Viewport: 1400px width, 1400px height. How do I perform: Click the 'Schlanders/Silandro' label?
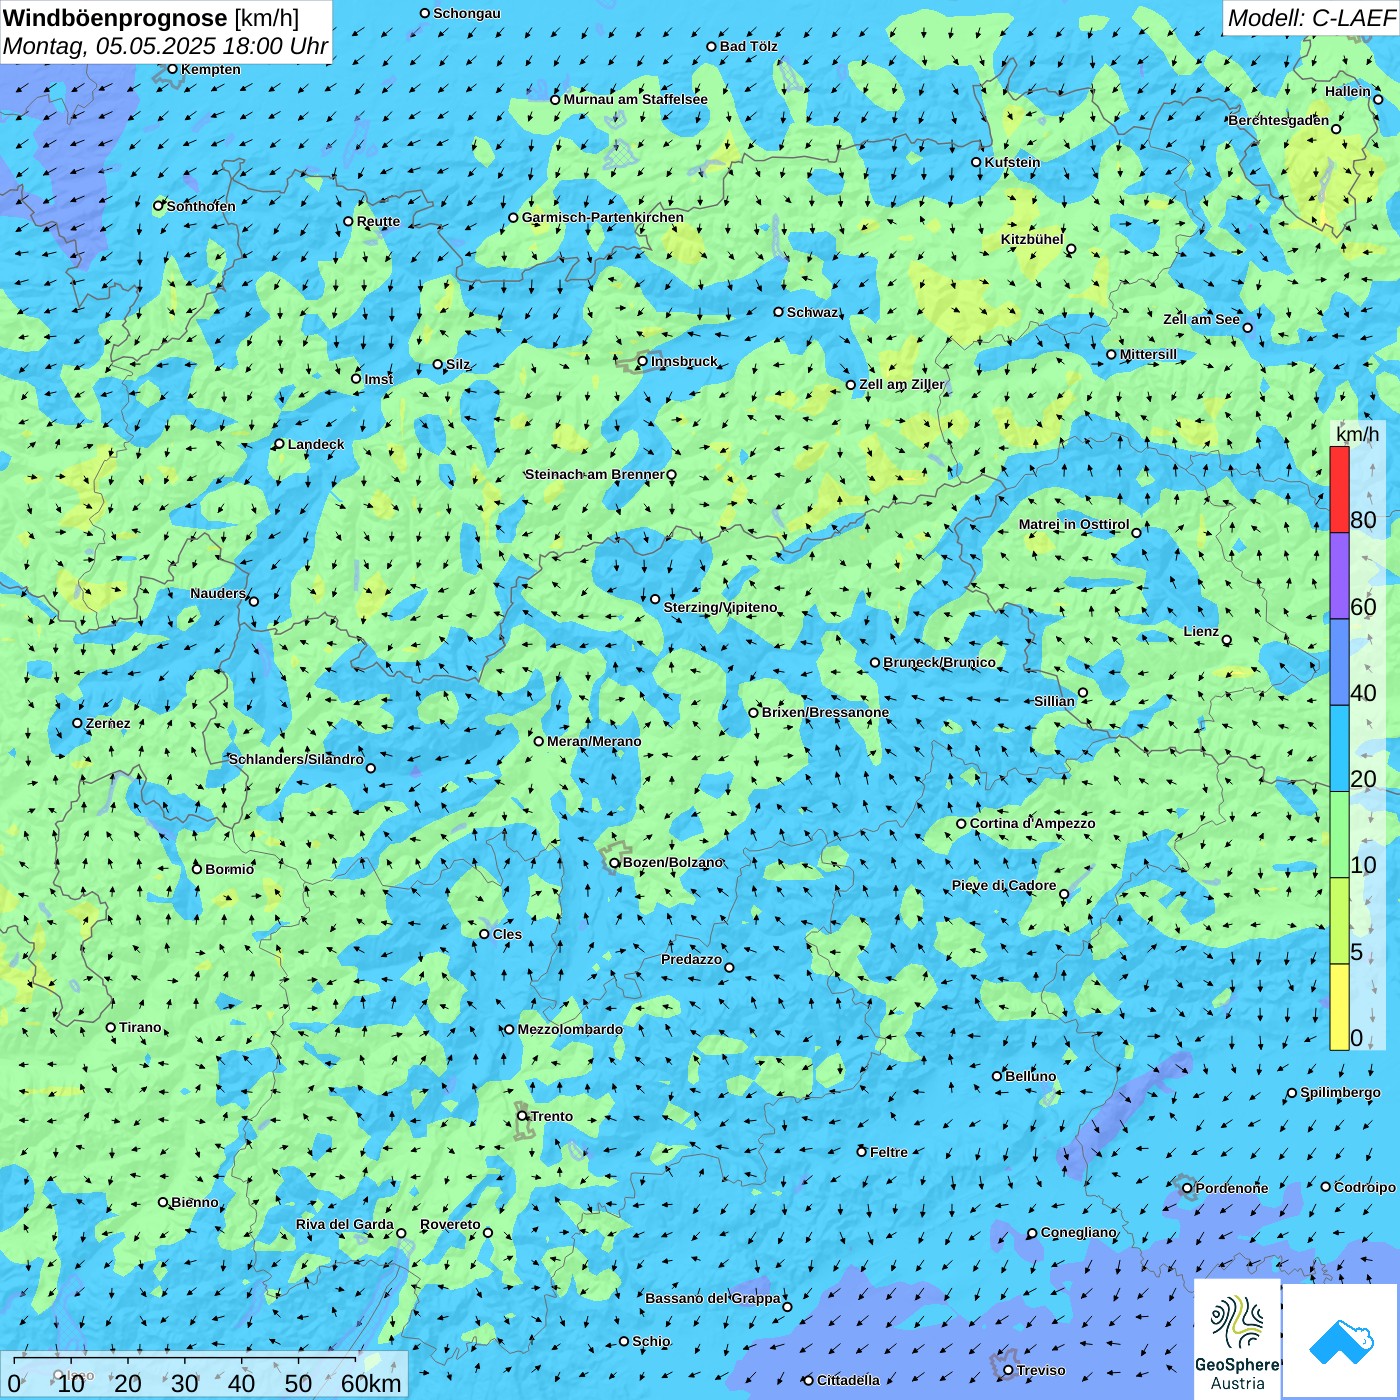[x=296, y=759]
